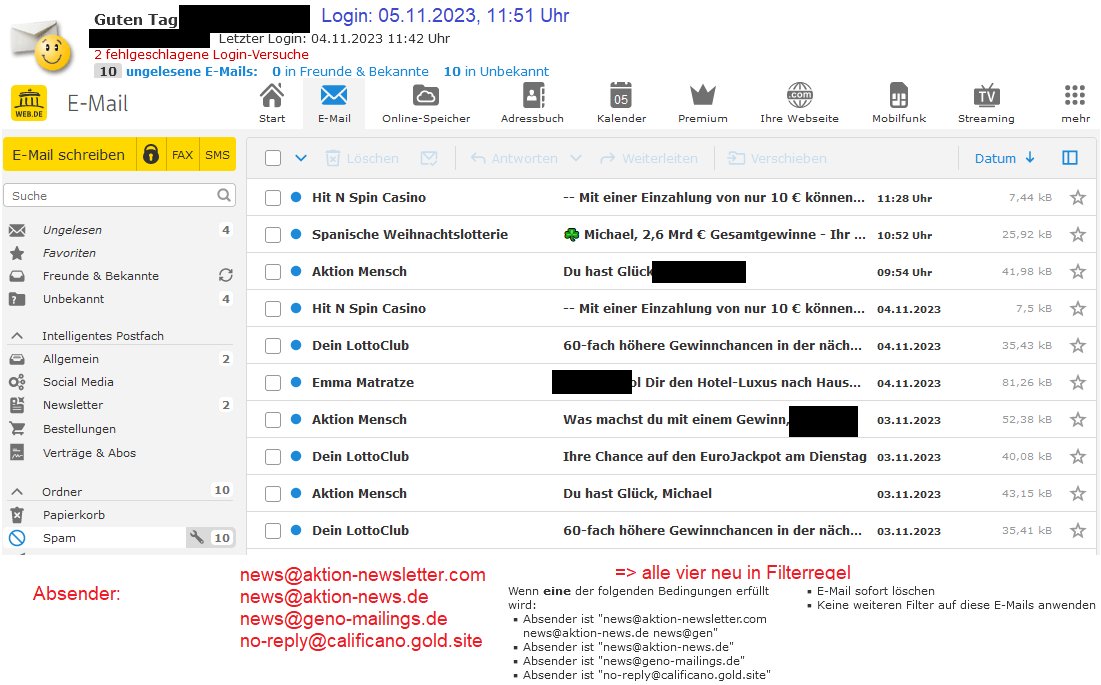The width and height of the screenshot is (1101, 685).
Task: Click the encrypted mail lock icon
Action: pos(151,154)
